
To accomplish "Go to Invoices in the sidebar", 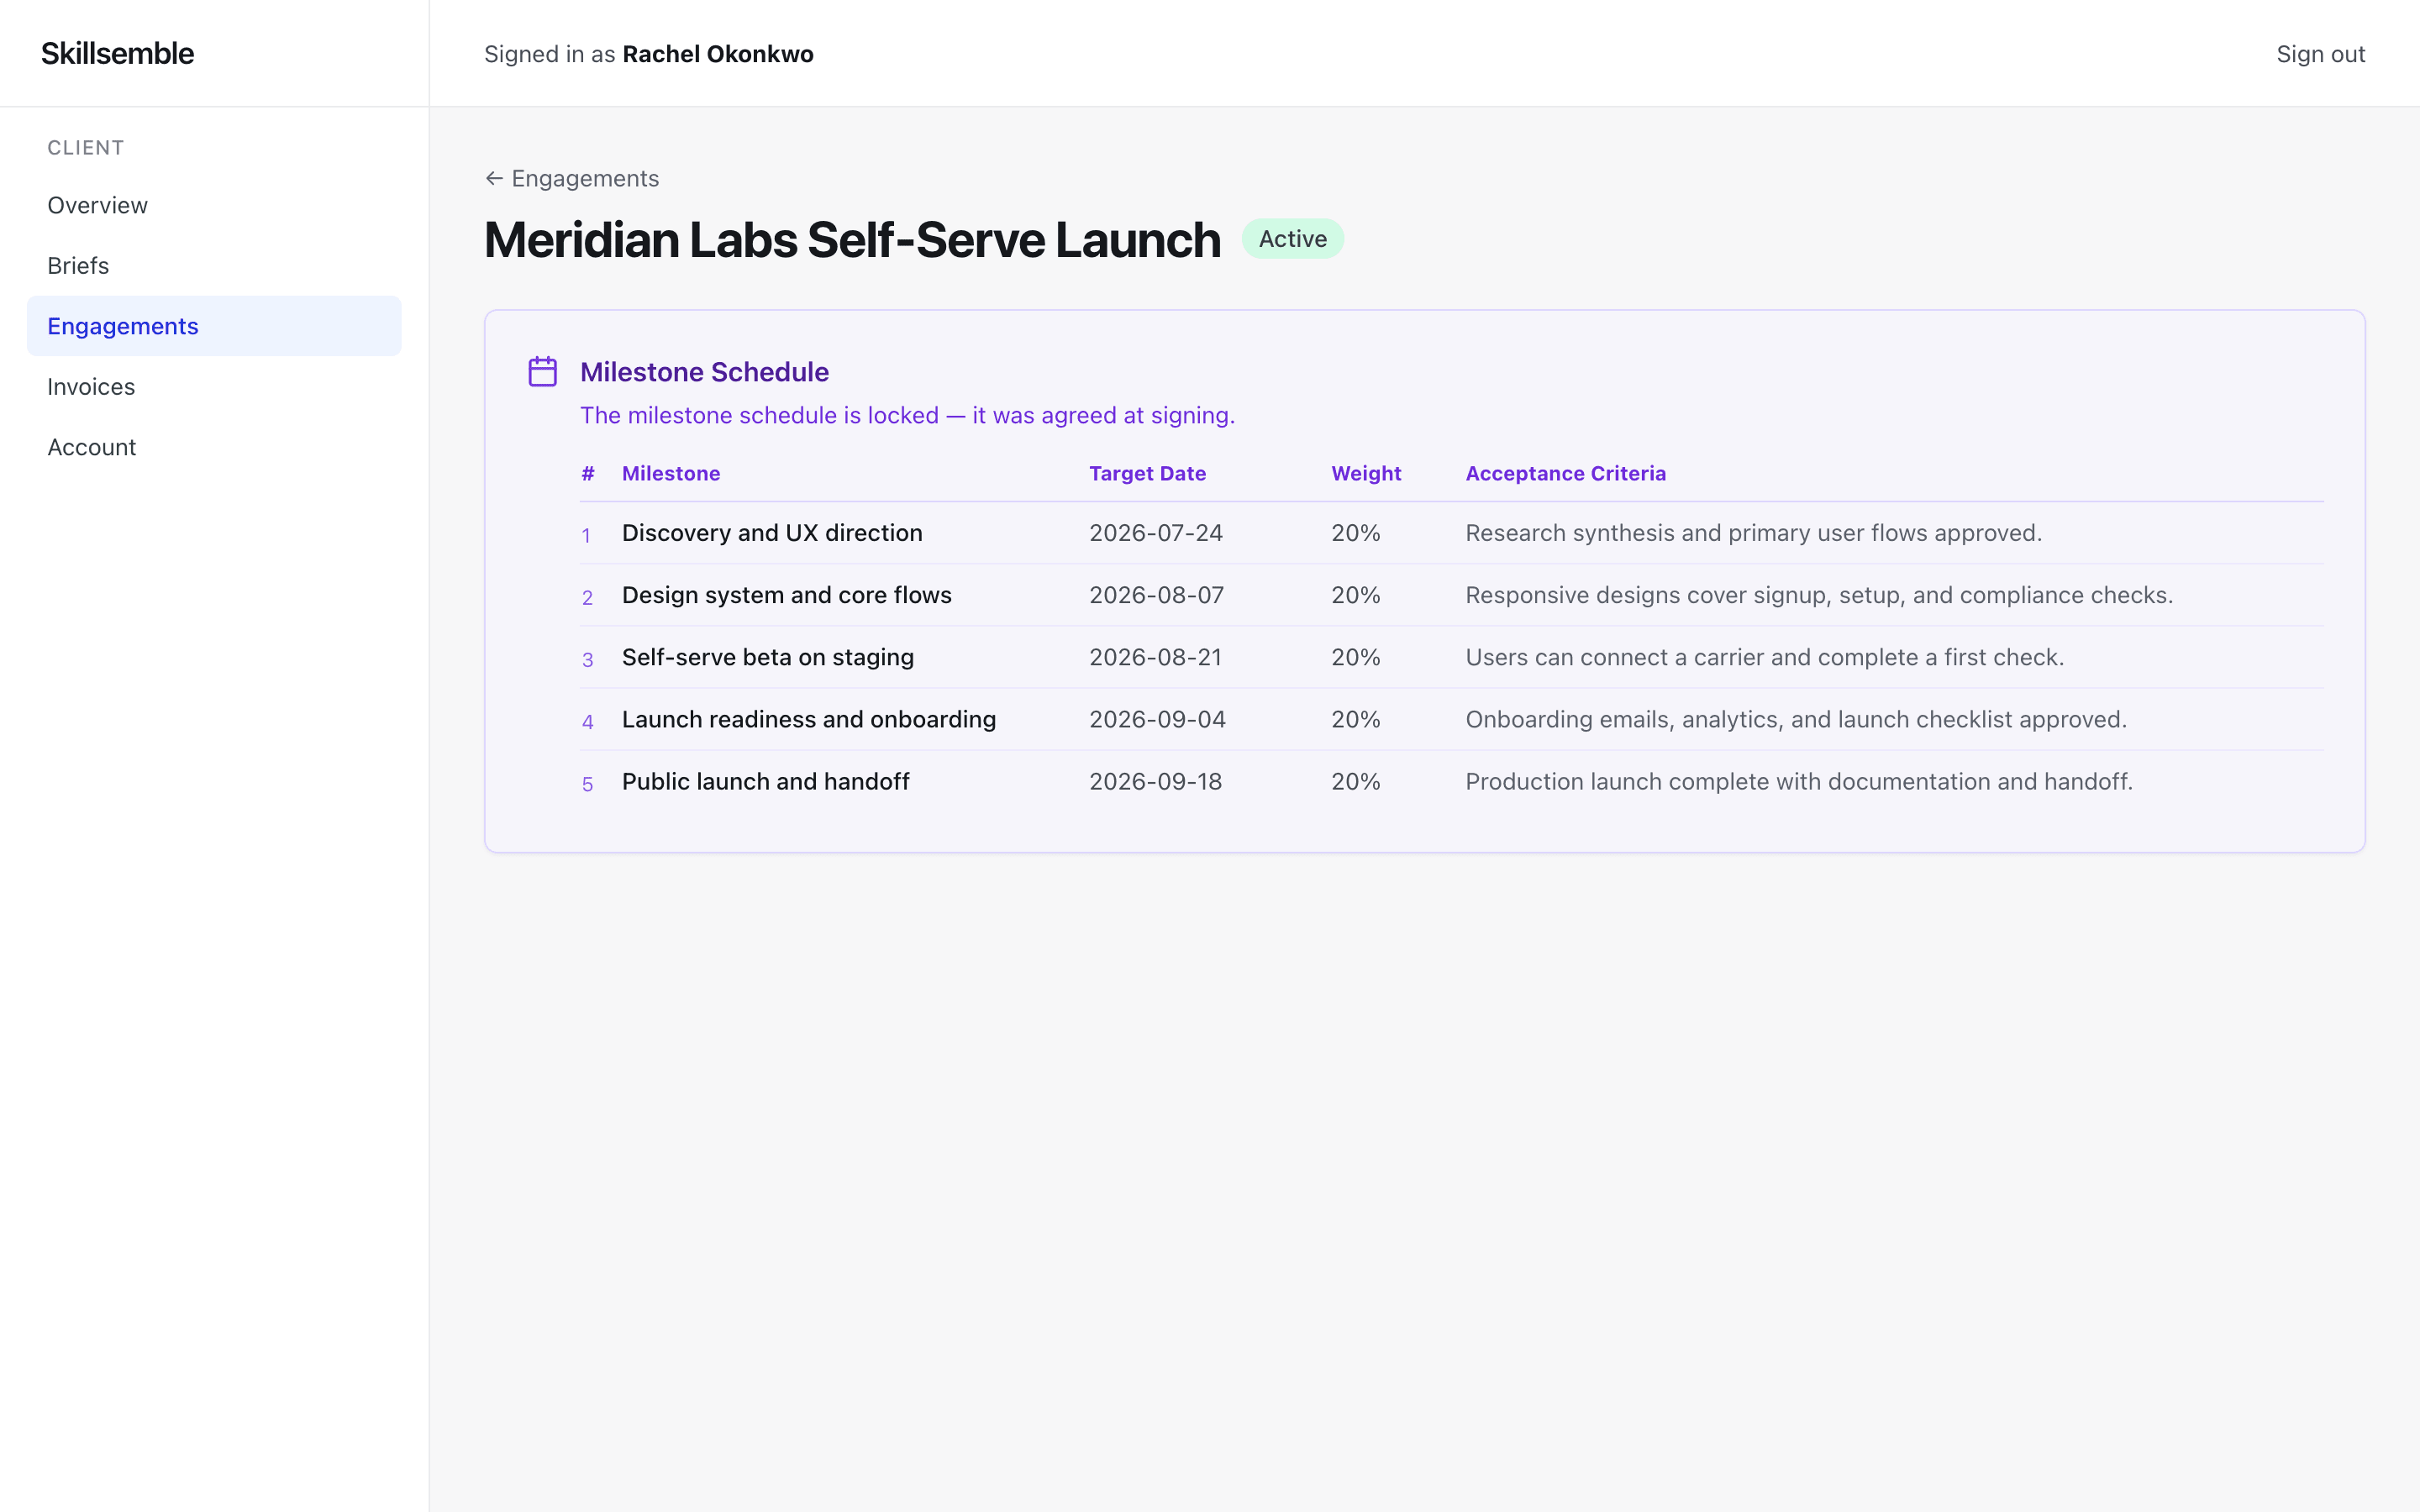I will click(x=214, y=386).
